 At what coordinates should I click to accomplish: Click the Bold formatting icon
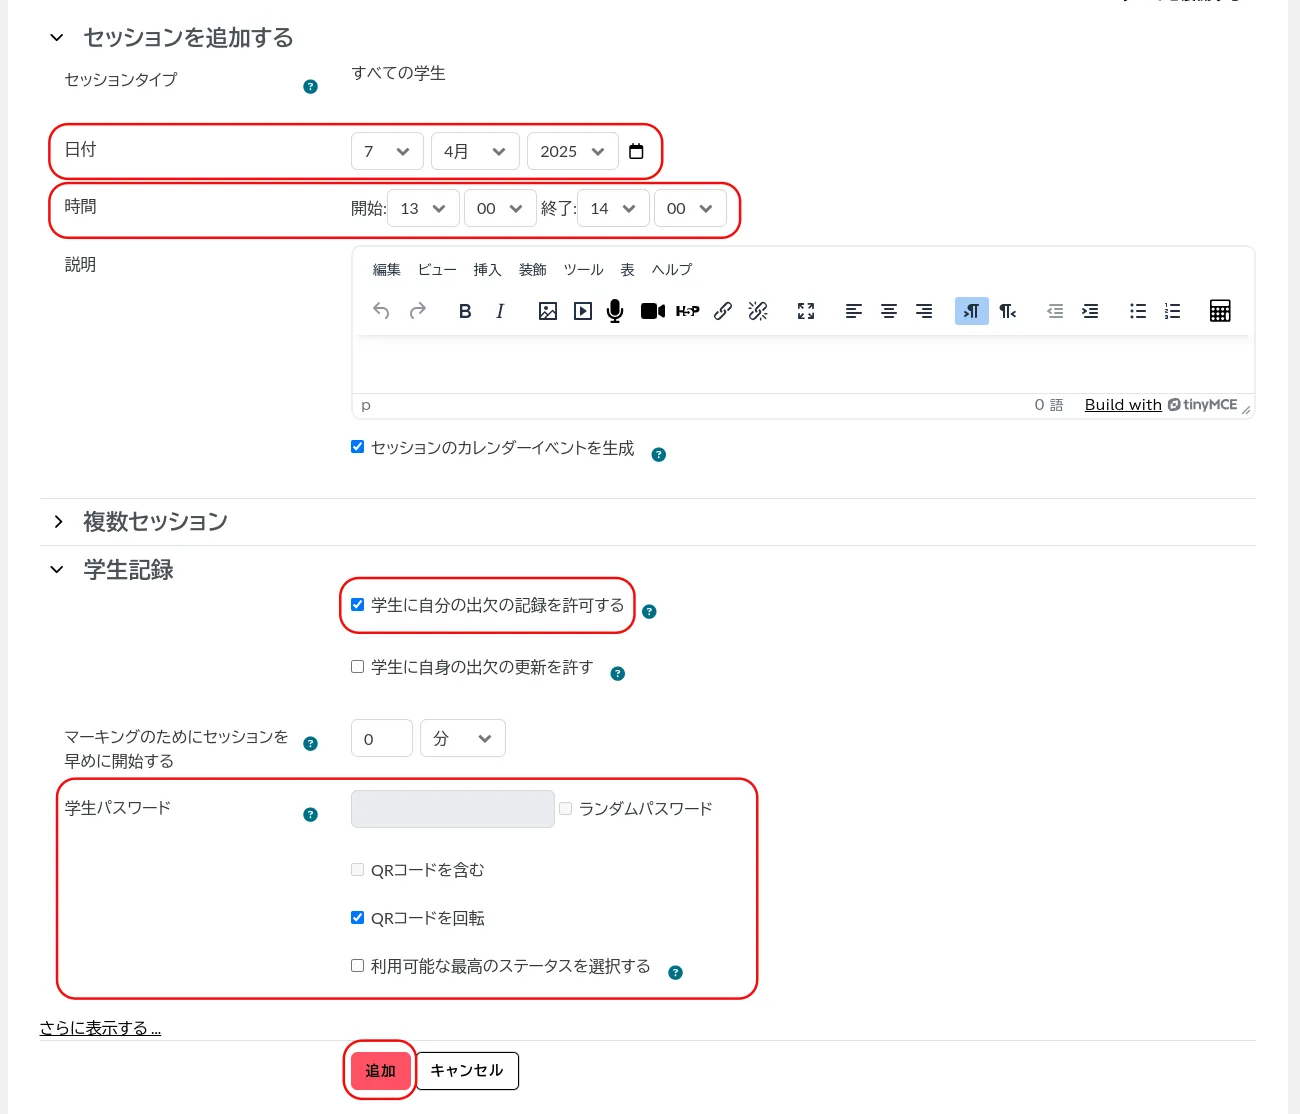pos(465,311)
